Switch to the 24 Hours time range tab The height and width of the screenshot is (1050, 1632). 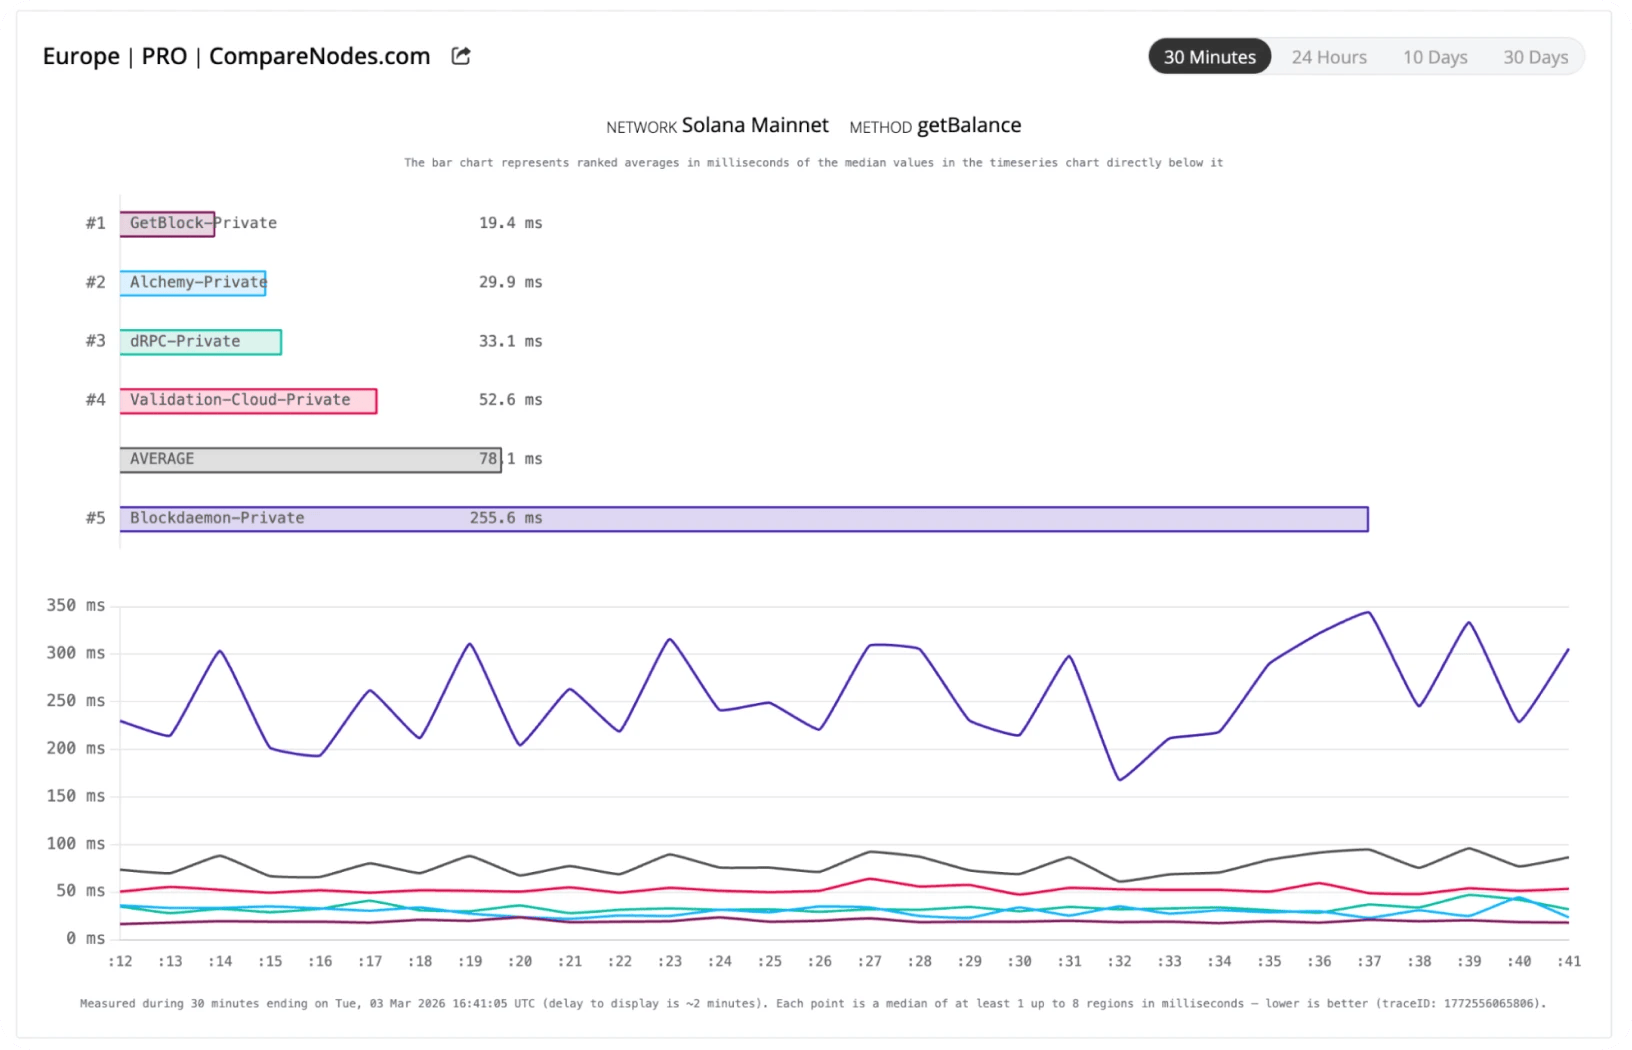coord(1330,56)
